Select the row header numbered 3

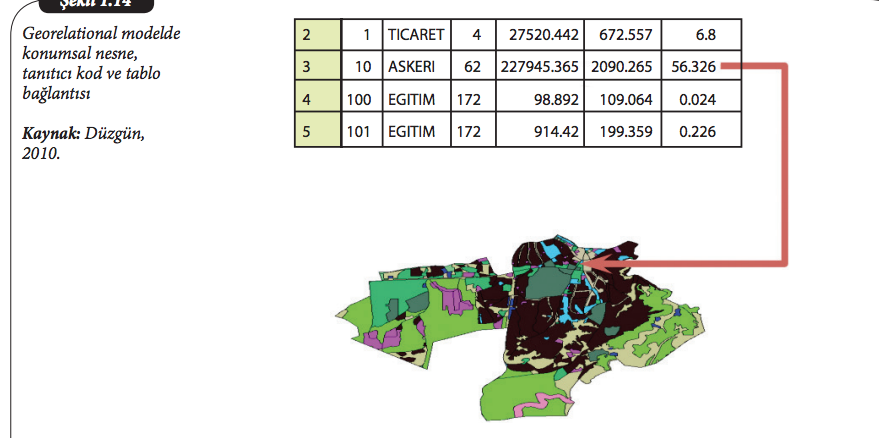click(x=317, y=68)
